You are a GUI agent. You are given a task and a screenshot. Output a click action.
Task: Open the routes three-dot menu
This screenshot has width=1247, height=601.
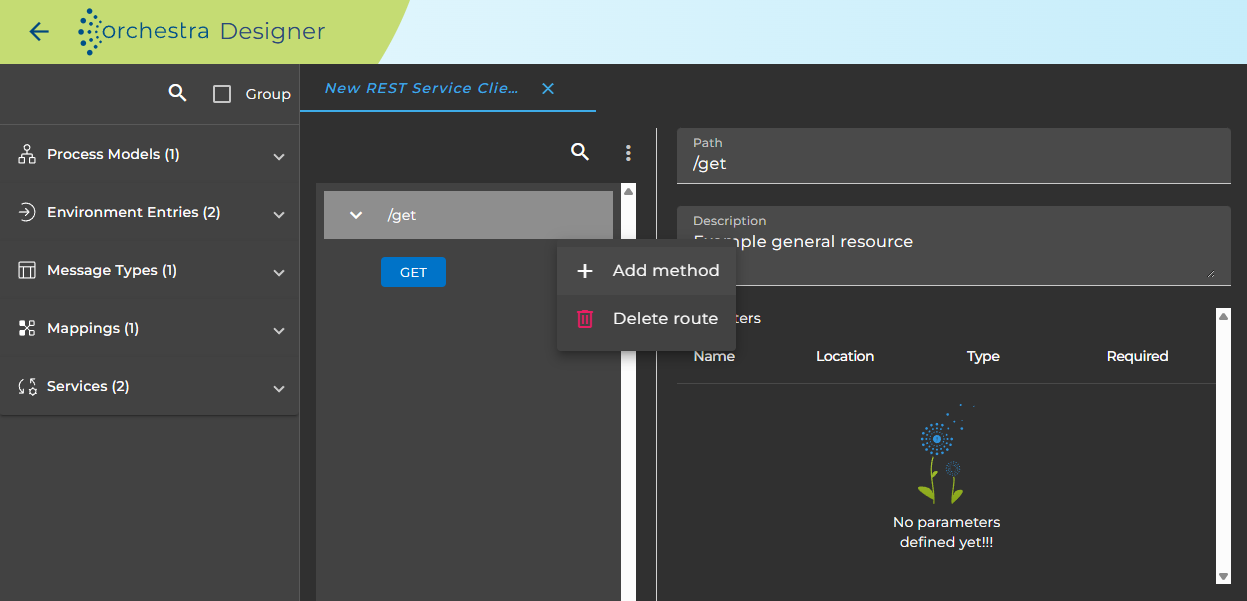[x=628, y=153]
